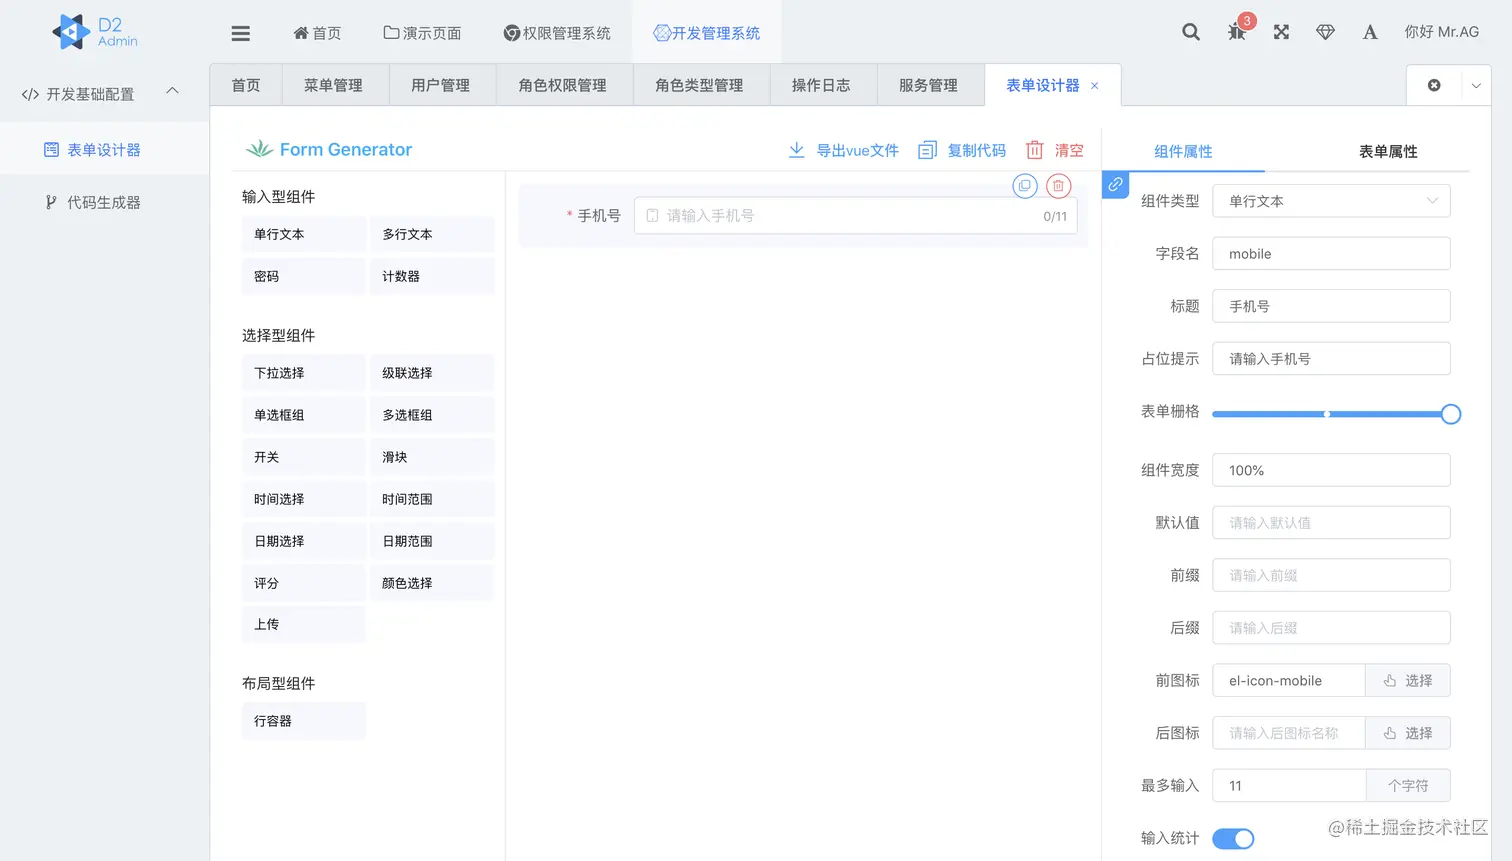Click 复制代码 button
Viewport: 1512px width, 861px height.
click(x=962, y=150)
